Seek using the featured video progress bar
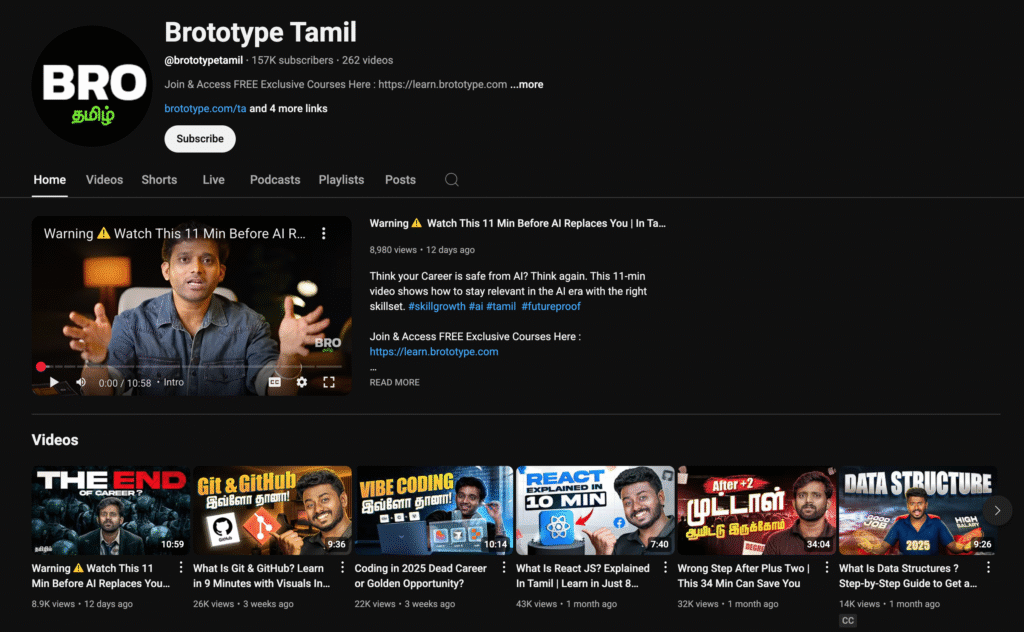The image size is (1024, 632). (x=191, y=366)
